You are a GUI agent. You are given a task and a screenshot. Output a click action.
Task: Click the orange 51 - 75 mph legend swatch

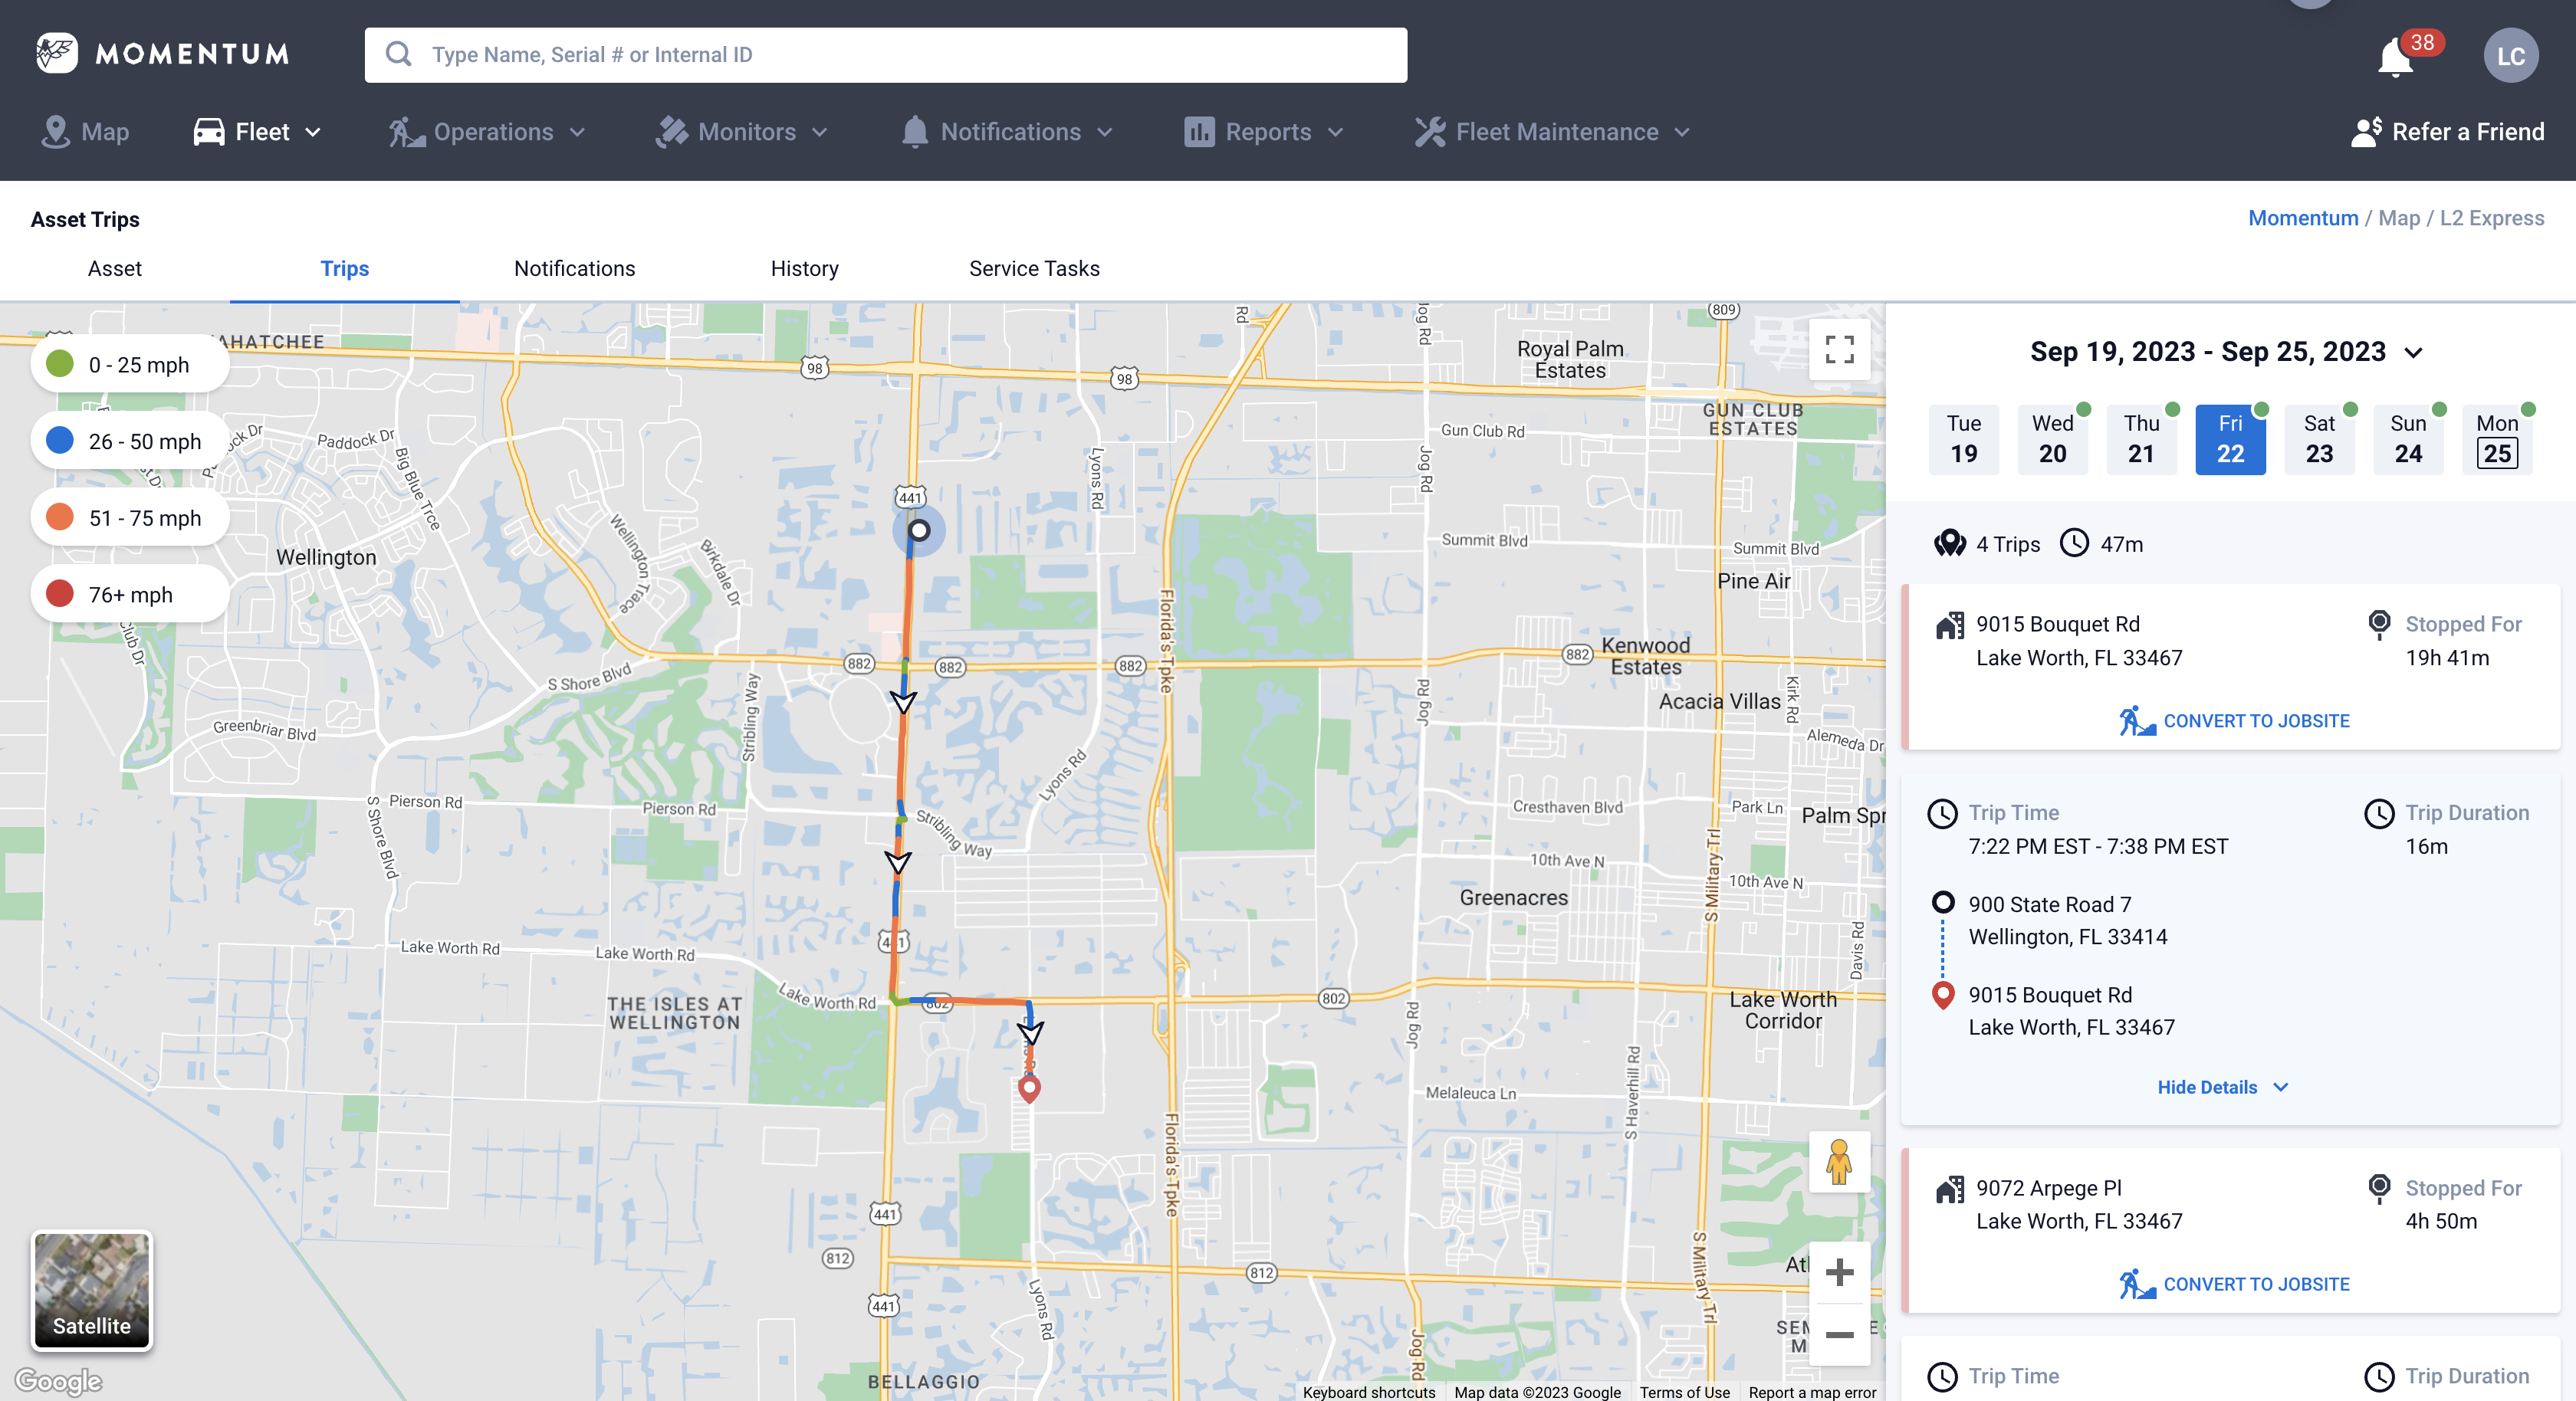[60, 517]
